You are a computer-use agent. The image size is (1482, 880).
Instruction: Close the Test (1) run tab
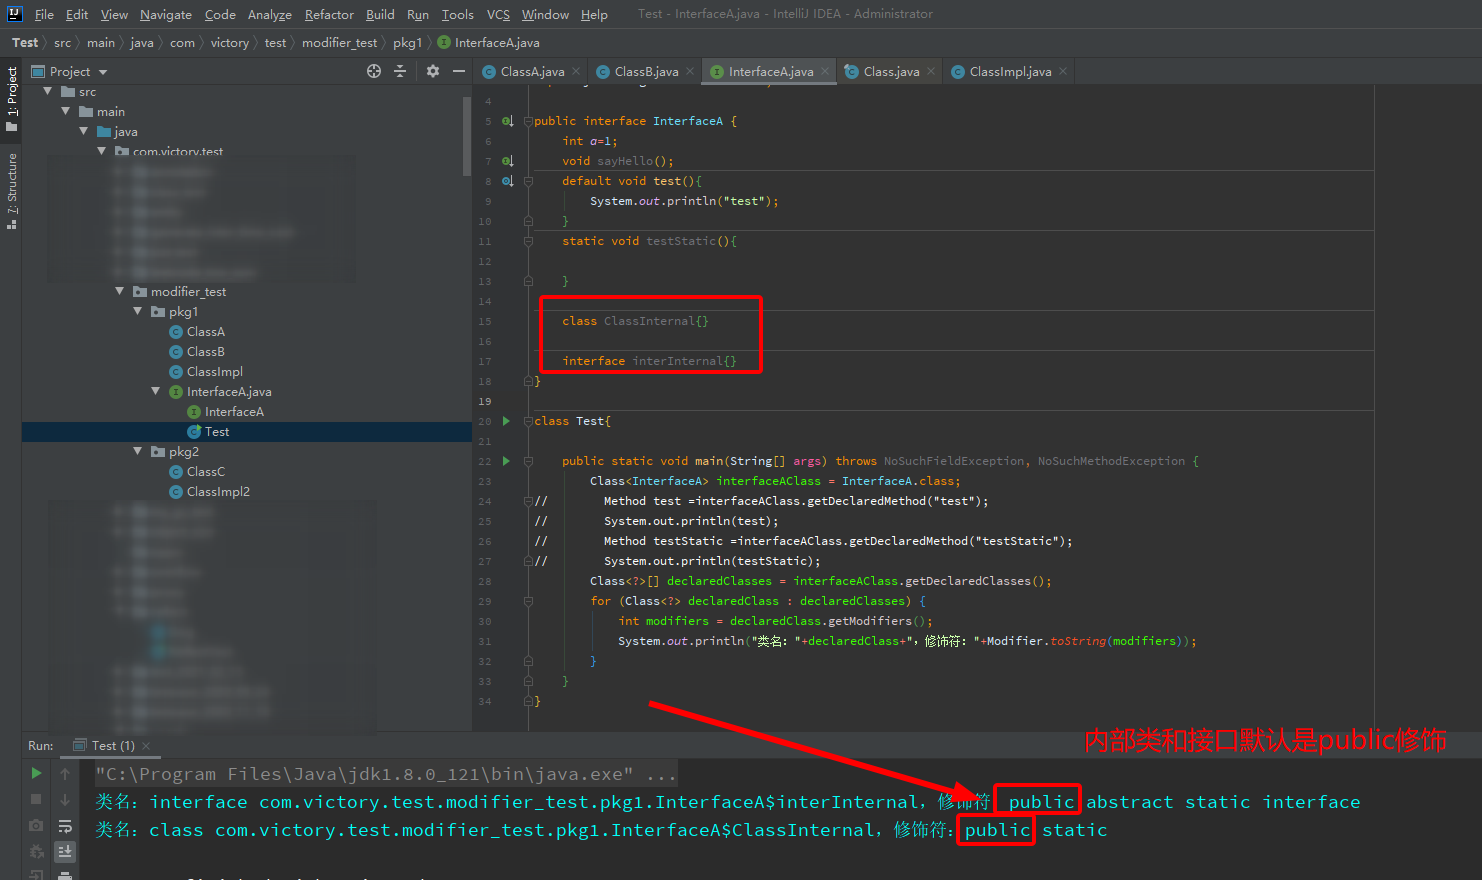point(146,746)
